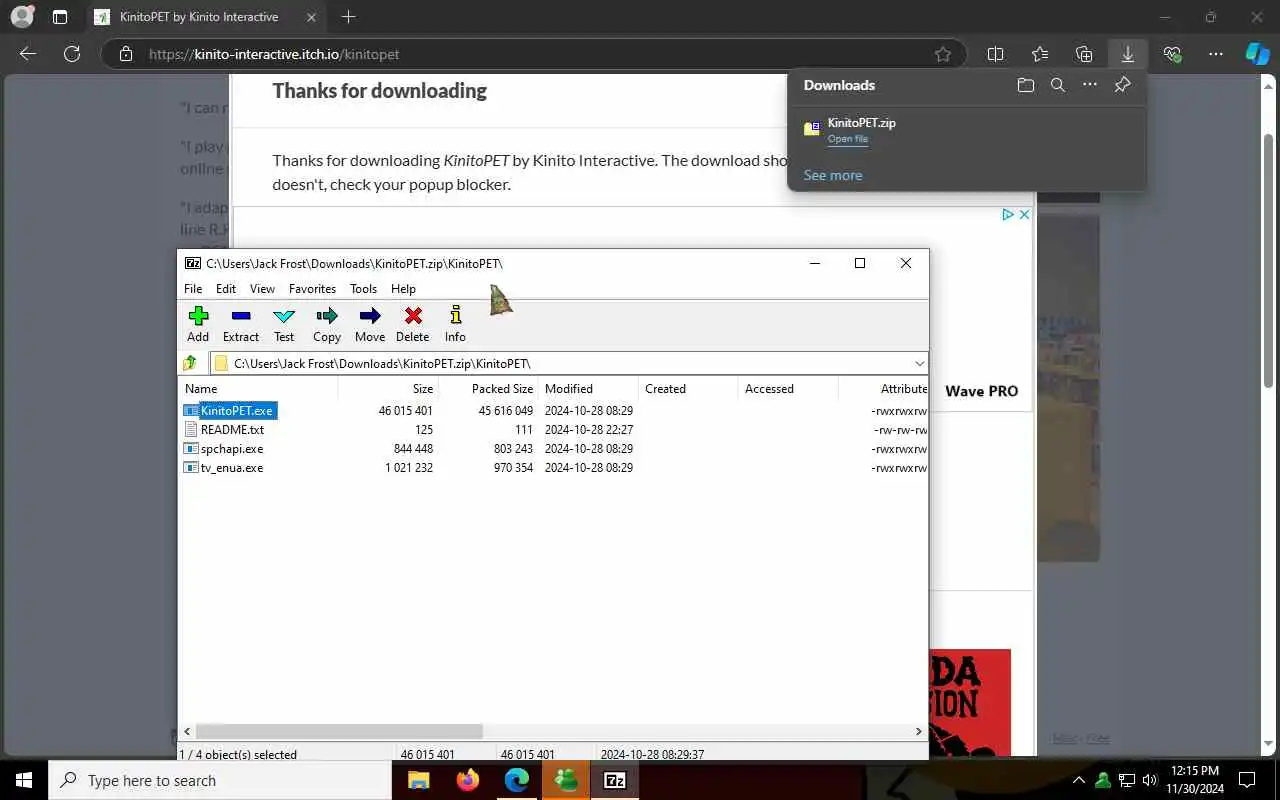Select the KinitoPET.exe file row

coord(553,411)
